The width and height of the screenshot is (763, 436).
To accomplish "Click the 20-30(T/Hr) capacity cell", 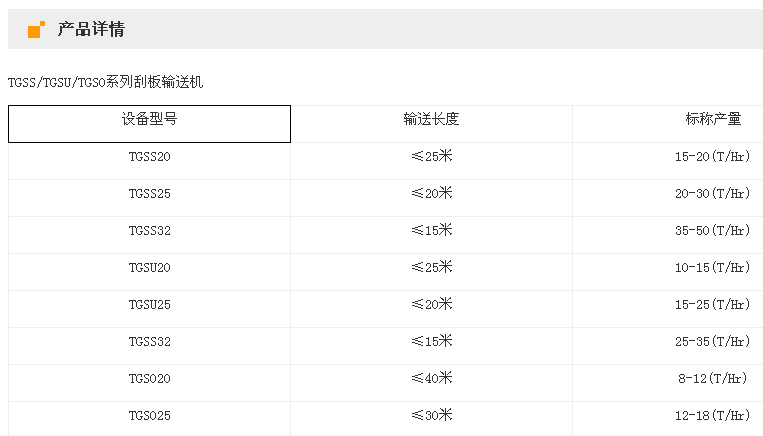I will (x=712, y=194).
